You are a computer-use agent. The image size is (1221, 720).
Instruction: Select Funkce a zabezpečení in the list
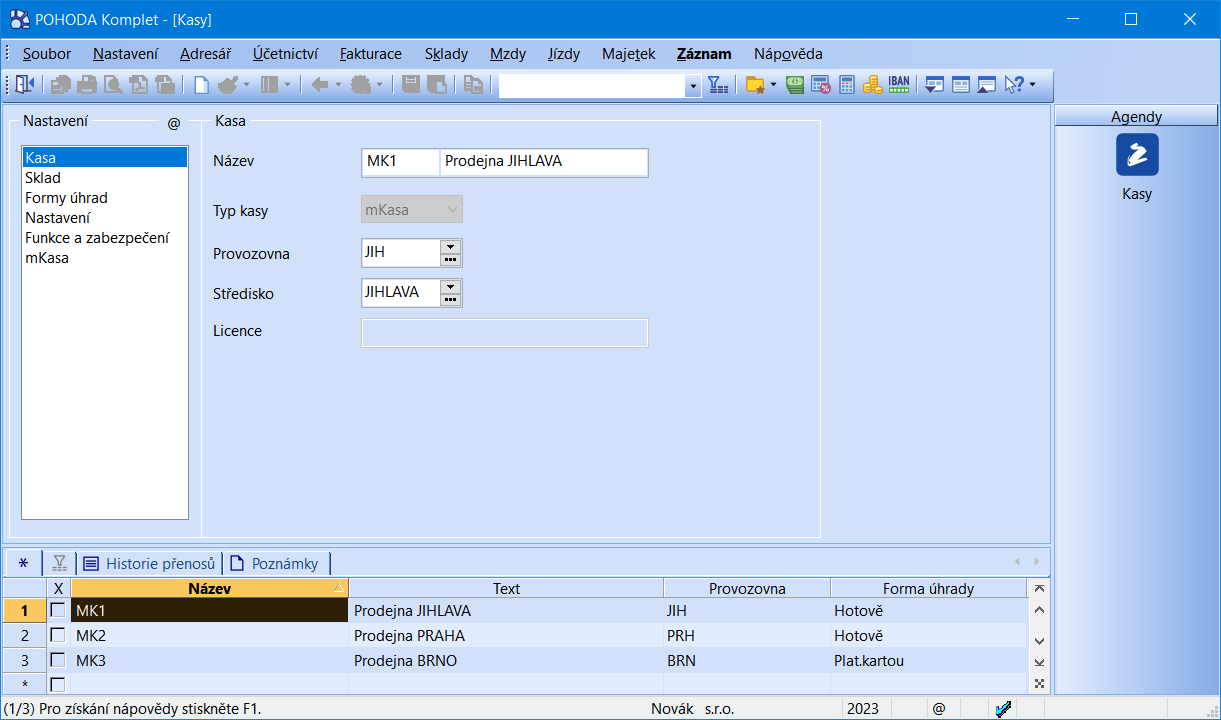(105, 238)
